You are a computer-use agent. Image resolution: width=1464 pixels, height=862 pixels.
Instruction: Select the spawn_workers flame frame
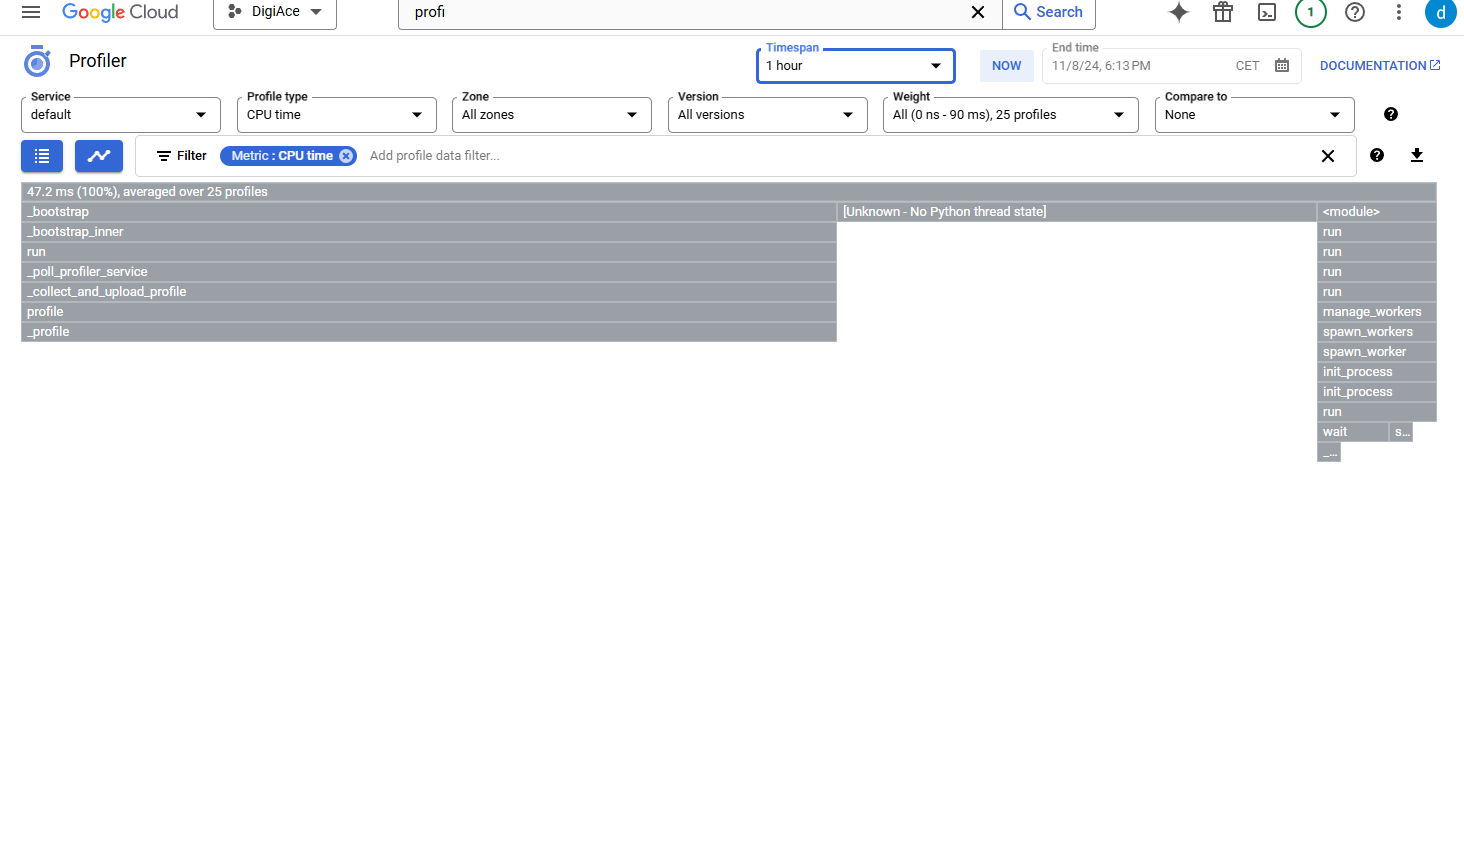point(1377,332)
